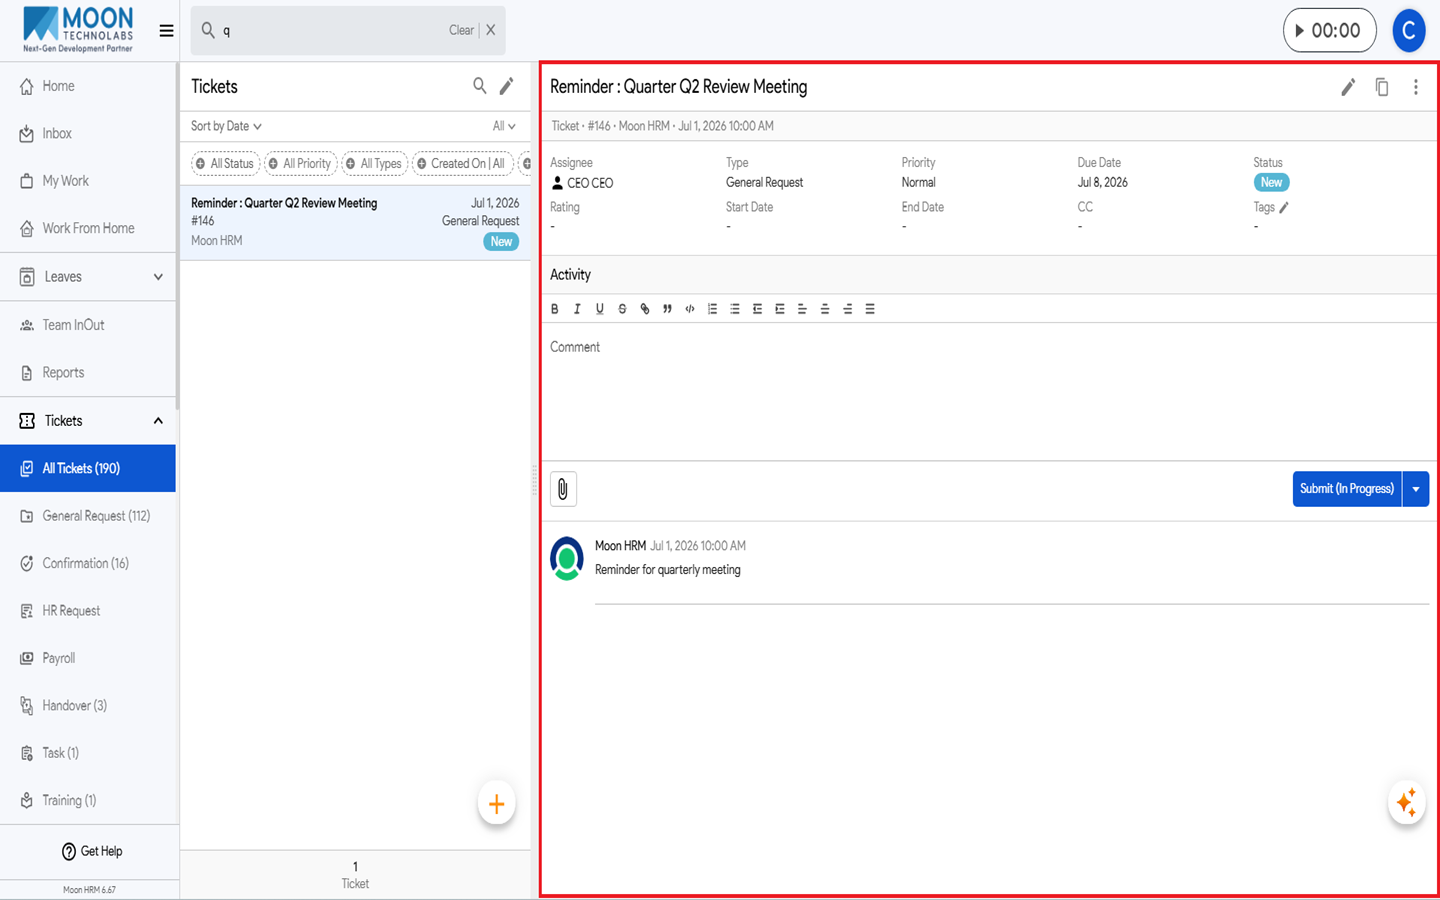1440x900 pixels.
Task: Open Training (1) tickets in the sidebar
Action: click(88, 801)
